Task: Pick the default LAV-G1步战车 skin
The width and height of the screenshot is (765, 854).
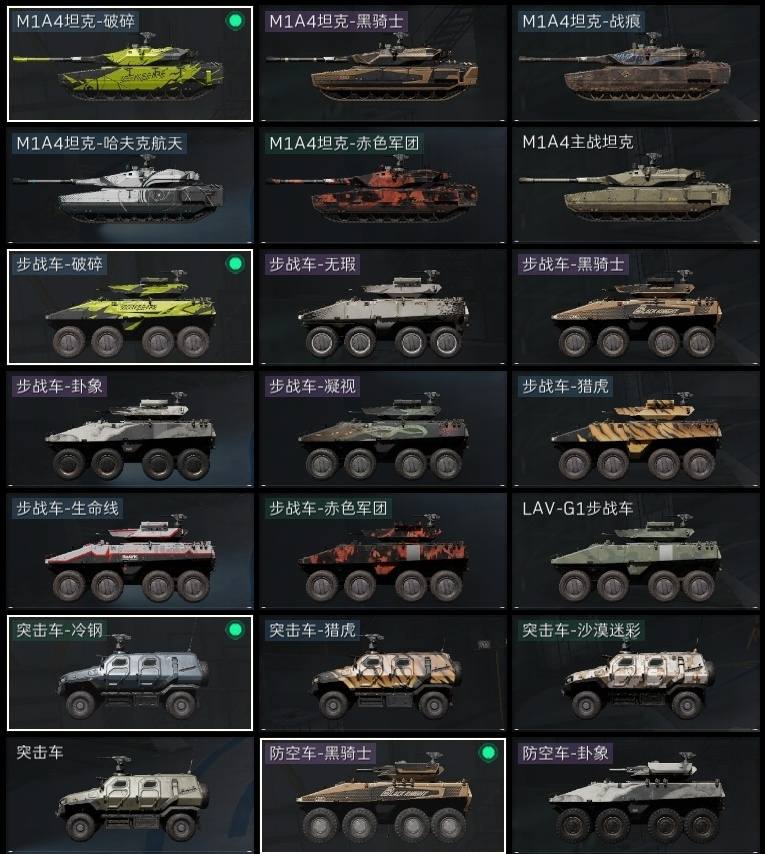Action: 635,551
